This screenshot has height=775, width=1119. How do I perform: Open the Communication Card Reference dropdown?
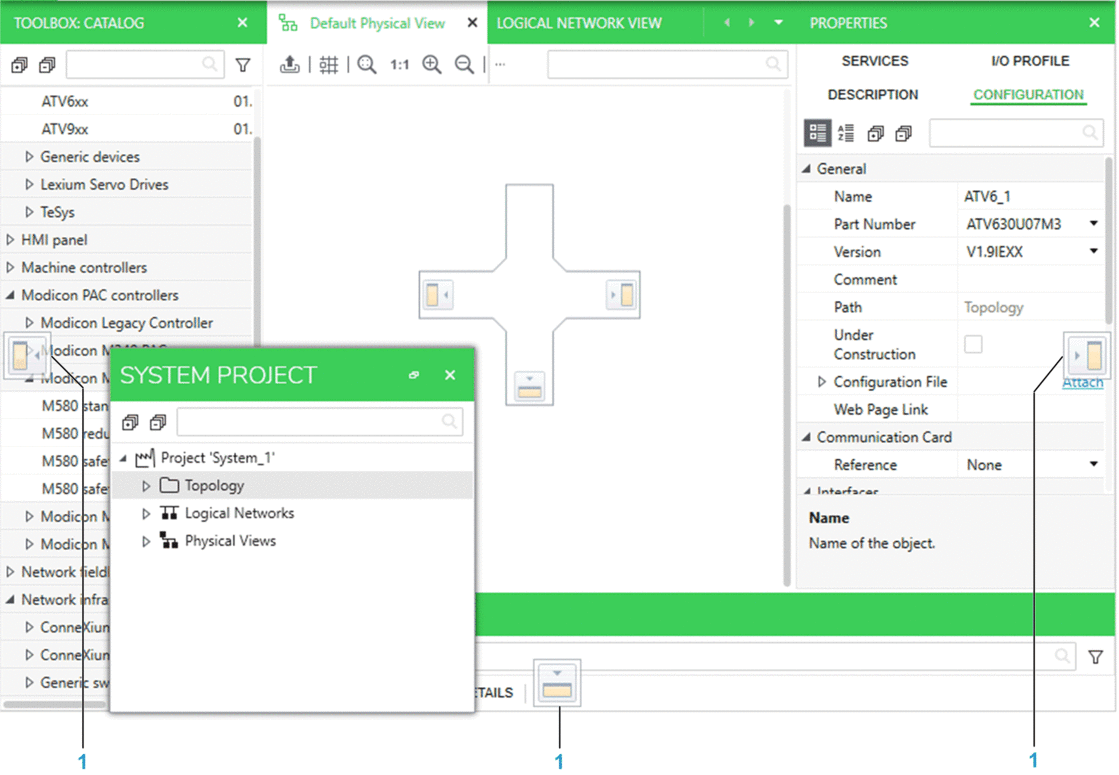(1093, 465)
